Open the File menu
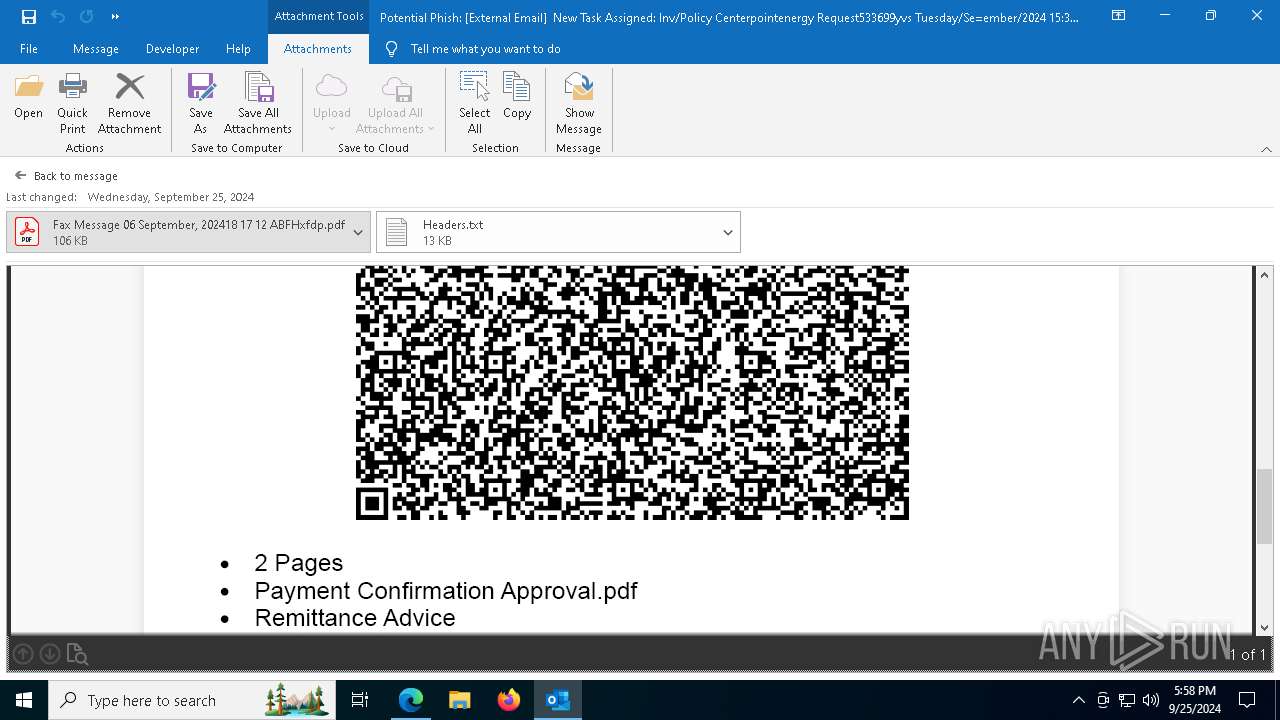 [29, 48]
